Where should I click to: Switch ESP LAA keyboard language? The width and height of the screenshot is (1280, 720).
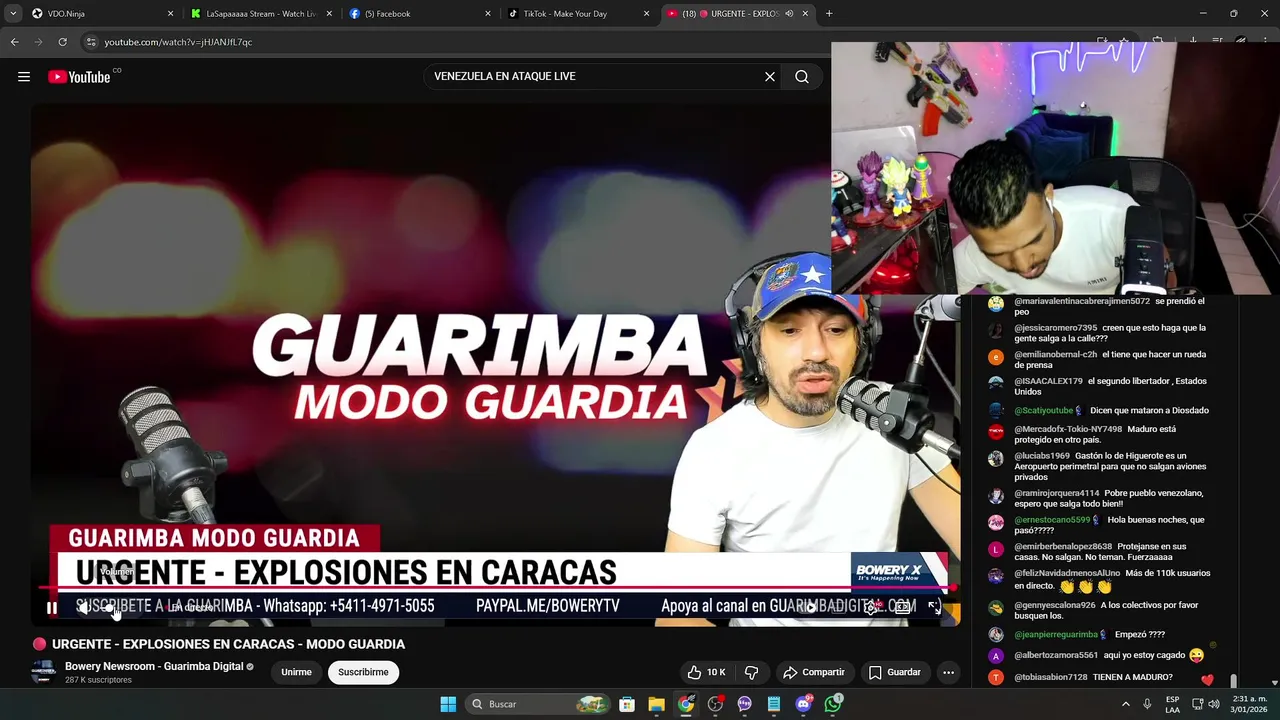(x=1172, y=704)
